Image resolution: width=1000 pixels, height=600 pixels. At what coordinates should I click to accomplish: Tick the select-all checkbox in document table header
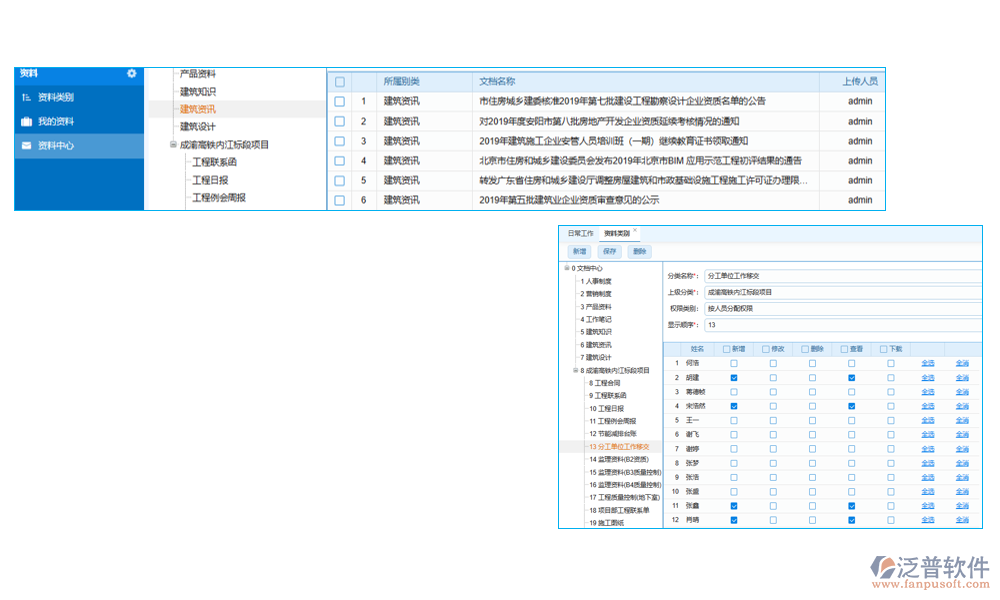coord(340,82)
